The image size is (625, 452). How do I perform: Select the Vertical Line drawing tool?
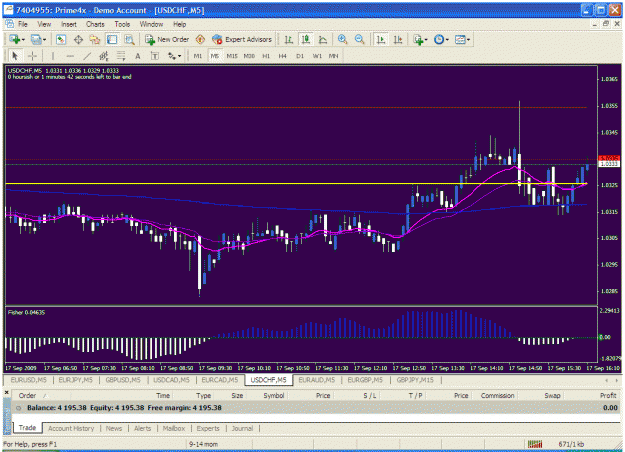point(53,56)
